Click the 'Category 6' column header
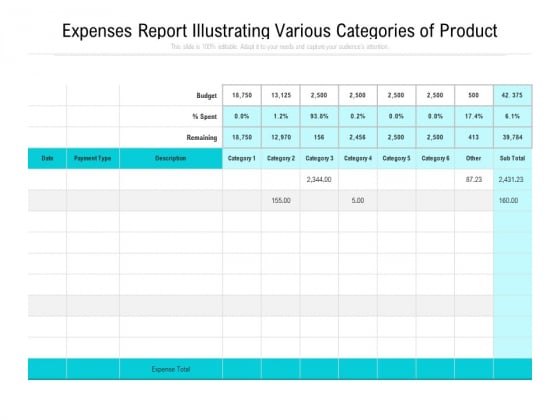The width and height of the screenshot is (560, 420). [x=435, y=158]
